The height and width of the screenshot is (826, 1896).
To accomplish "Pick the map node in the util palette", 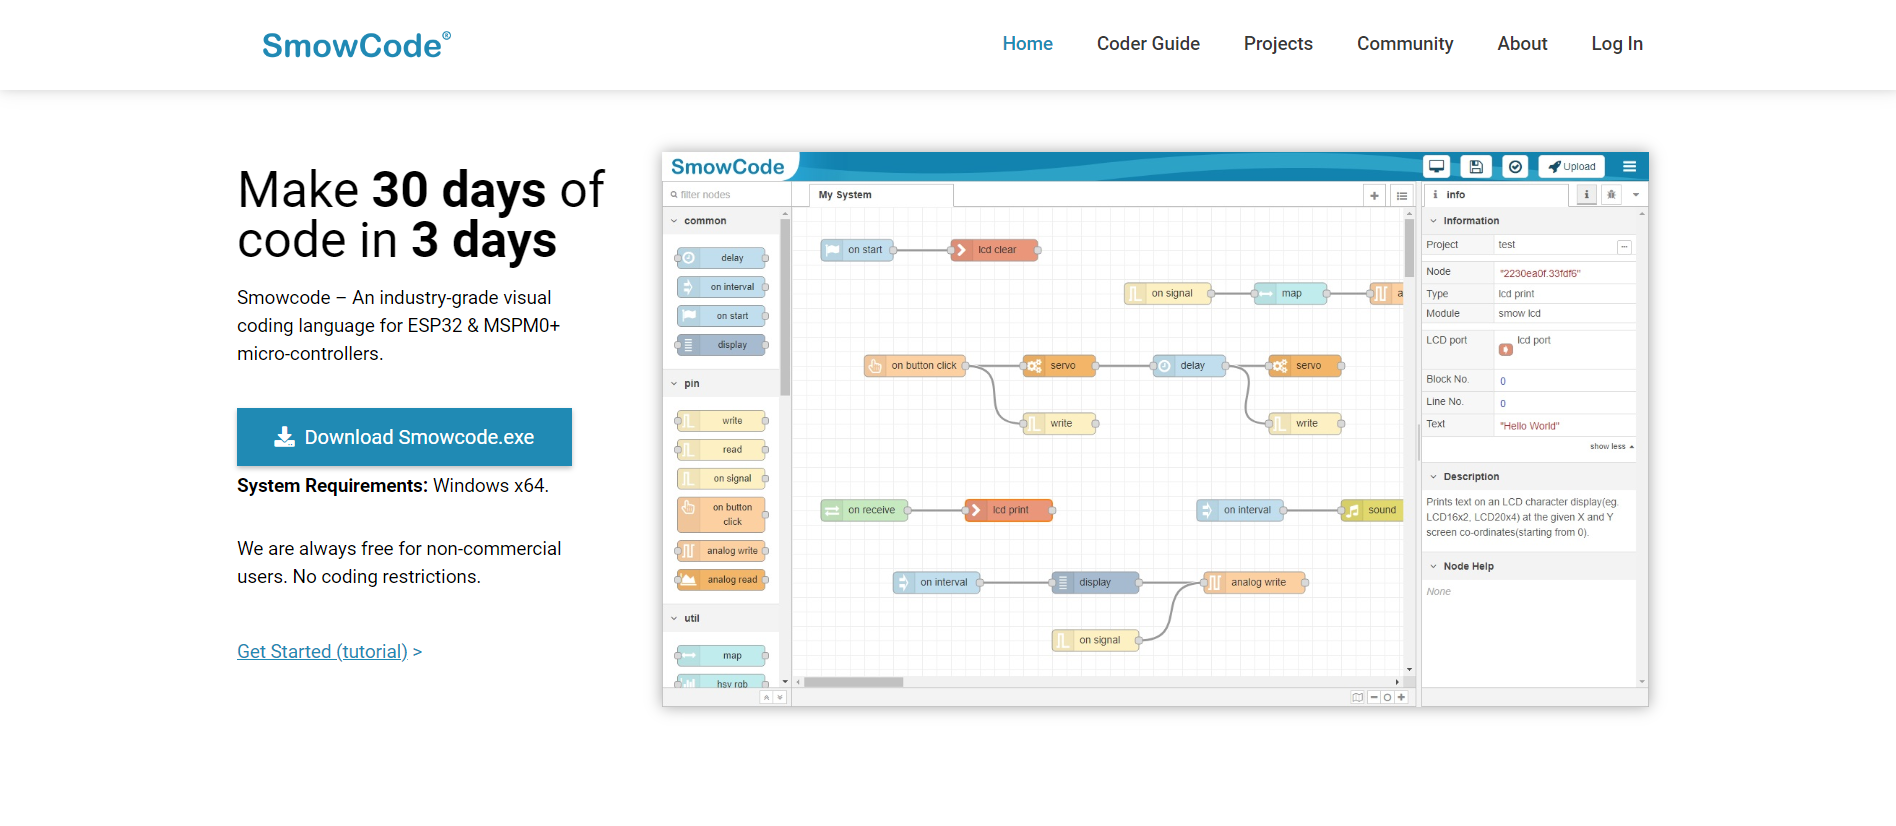I will (722, 656).
